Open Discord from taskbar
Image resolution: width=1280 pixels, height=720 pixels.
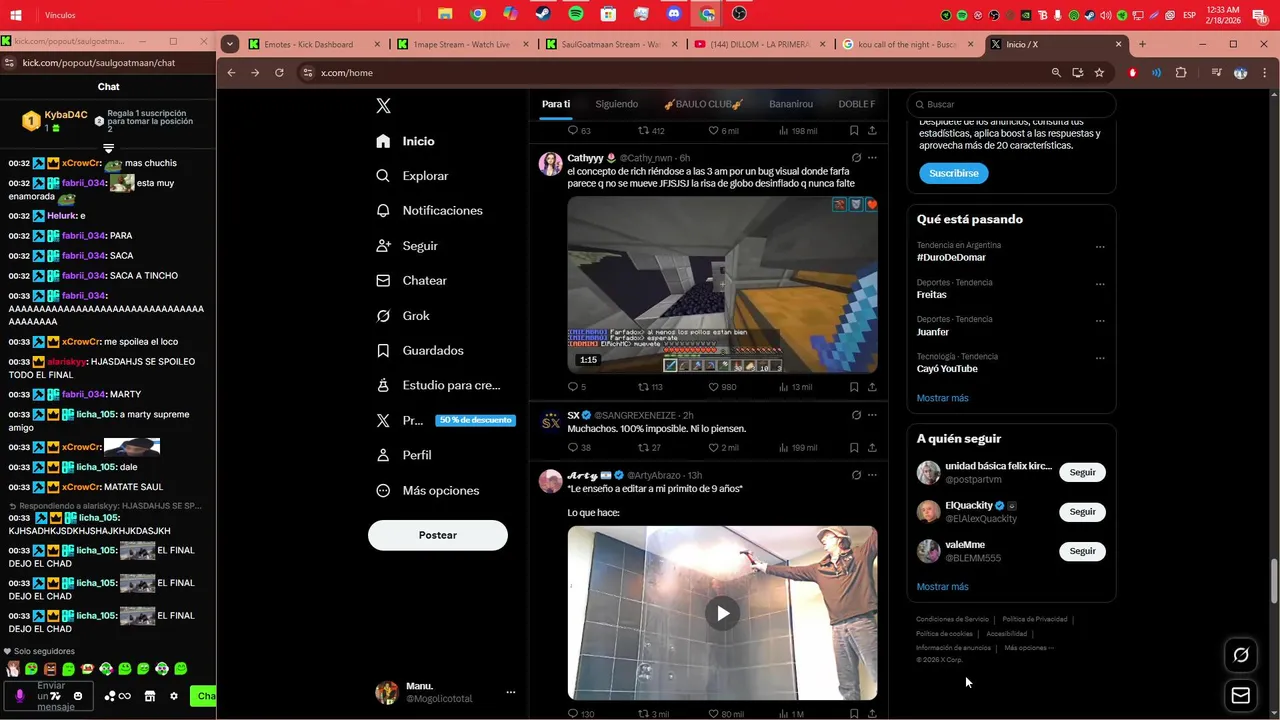674,14
